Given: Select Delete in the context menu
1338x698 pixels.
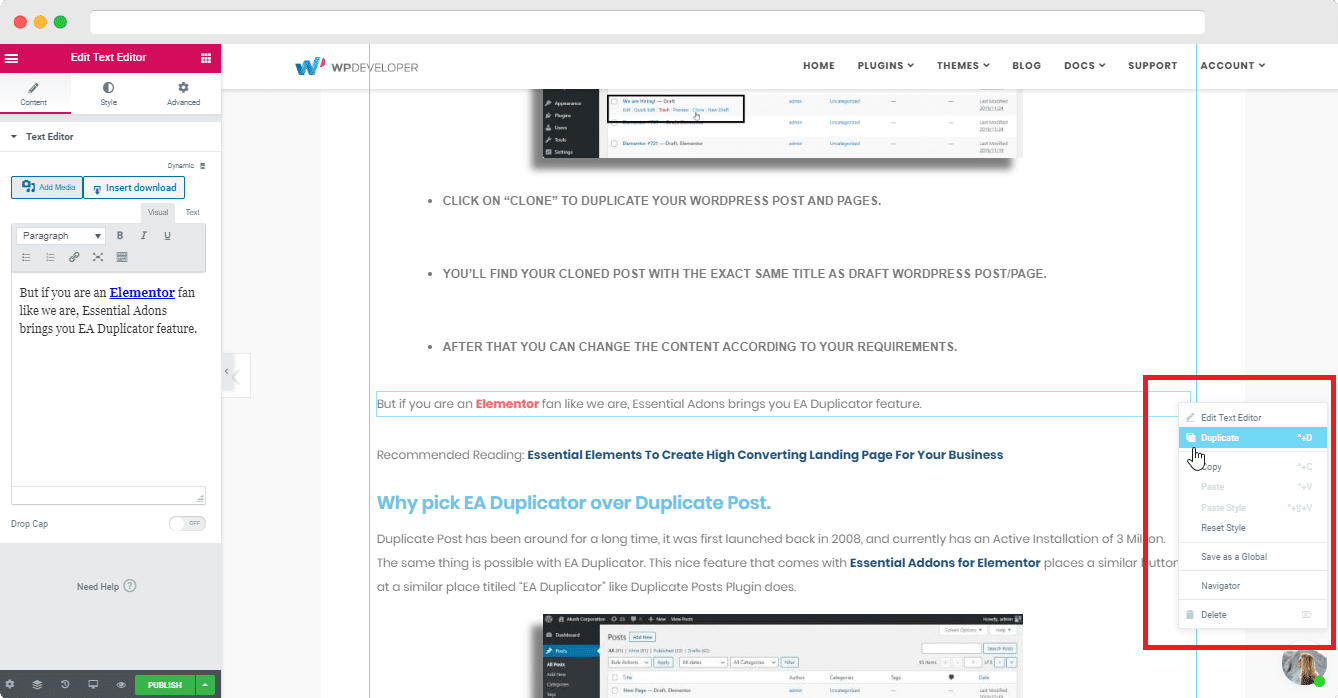Looking at the screenshot, I should pyautogui.click(x=1253, y=615).
